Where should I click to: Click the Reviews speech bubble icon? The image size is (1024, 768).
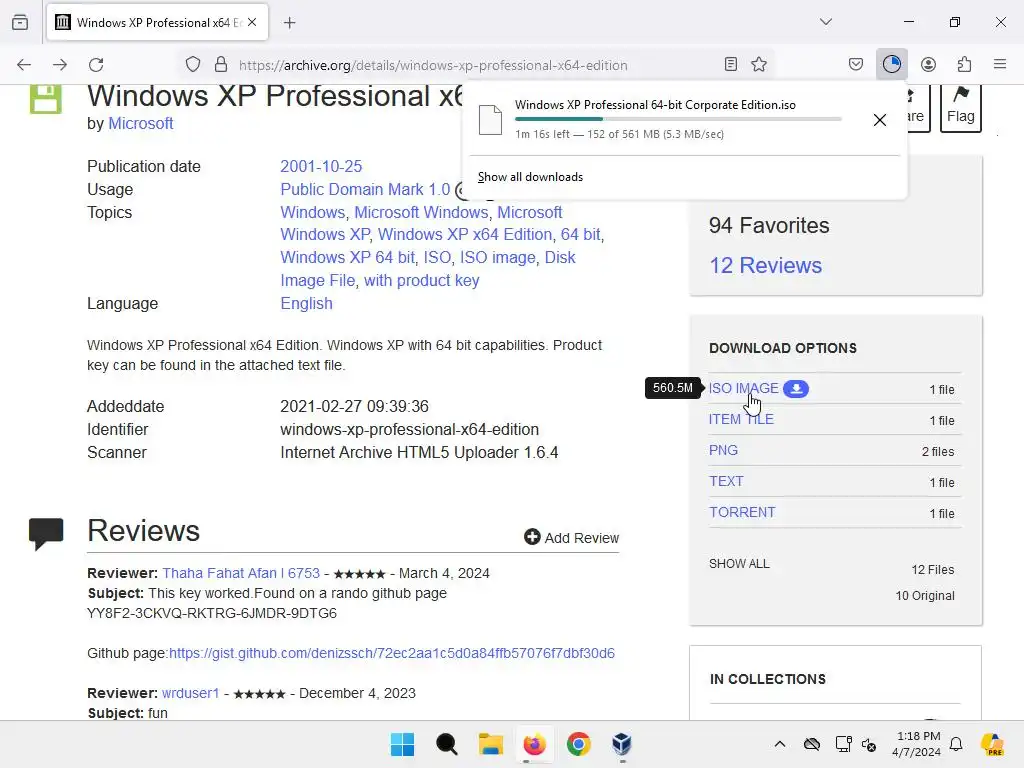[46, 534]
